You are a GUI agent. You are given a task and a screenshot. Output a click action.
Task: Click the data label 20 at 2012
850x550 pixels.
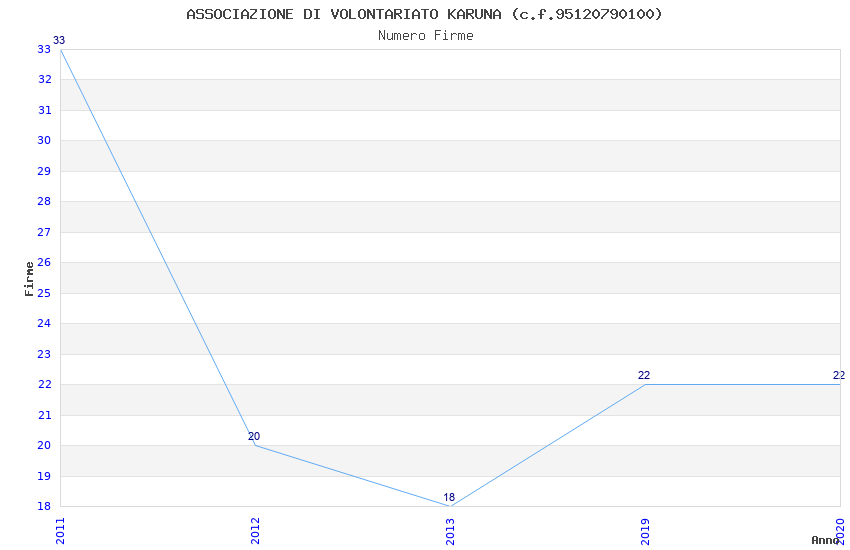click(254, 436)
